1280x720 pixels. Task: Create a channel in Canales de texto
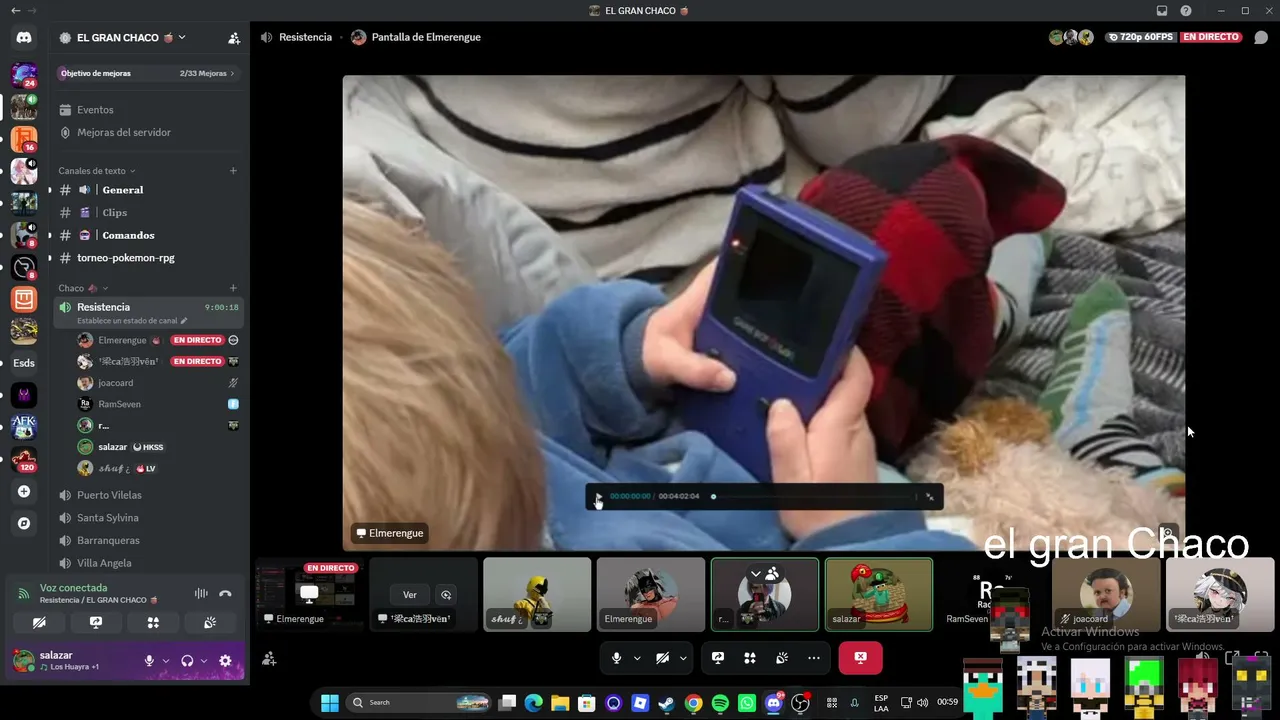point(233,171)
